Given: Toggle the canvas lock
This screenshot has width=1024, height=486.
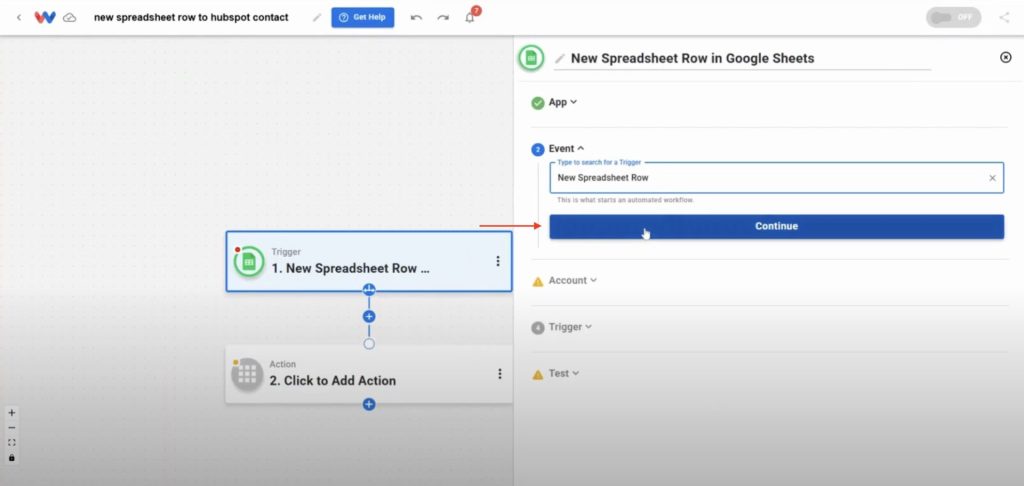Looking at the screenshot, I should [x=12, y=457].
